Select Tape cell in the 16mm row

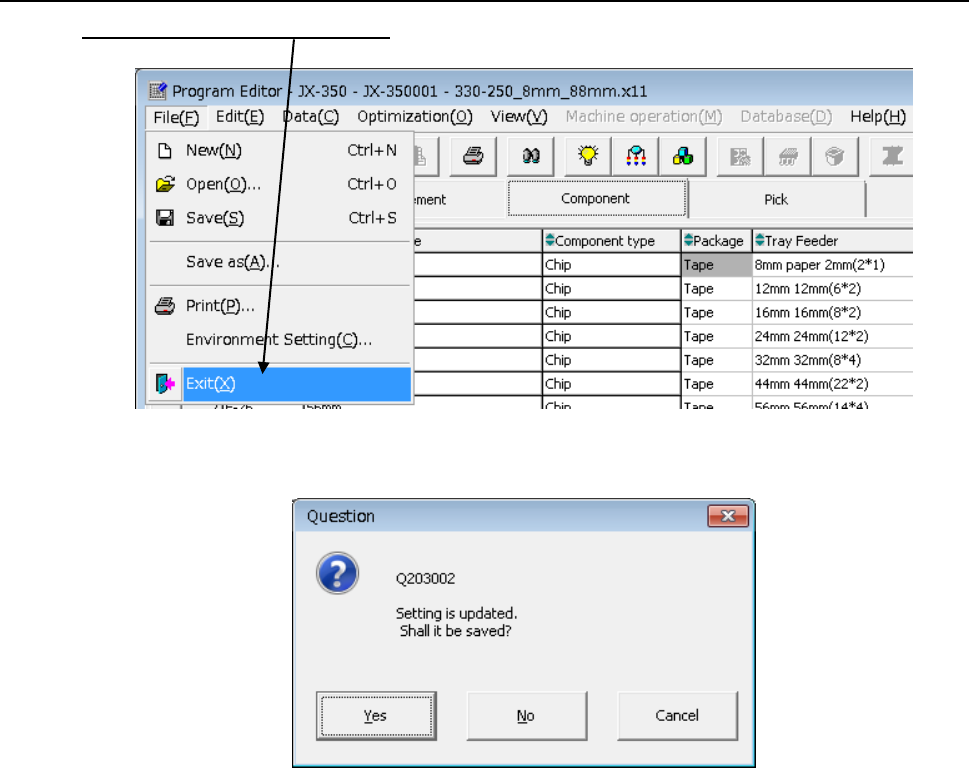coord(716,313)
